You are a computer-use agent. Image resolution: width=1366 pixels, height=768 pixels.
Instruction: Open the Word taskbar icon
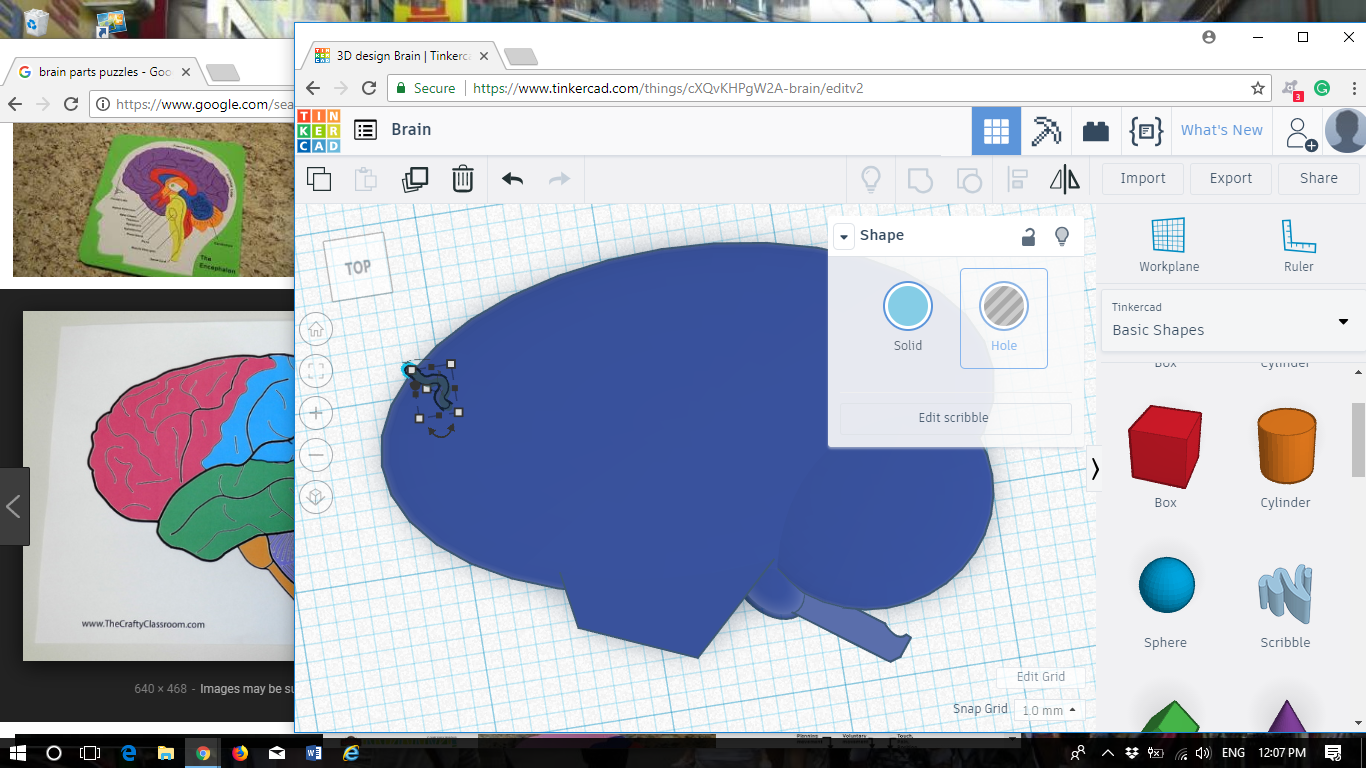[x=313, y=753]
